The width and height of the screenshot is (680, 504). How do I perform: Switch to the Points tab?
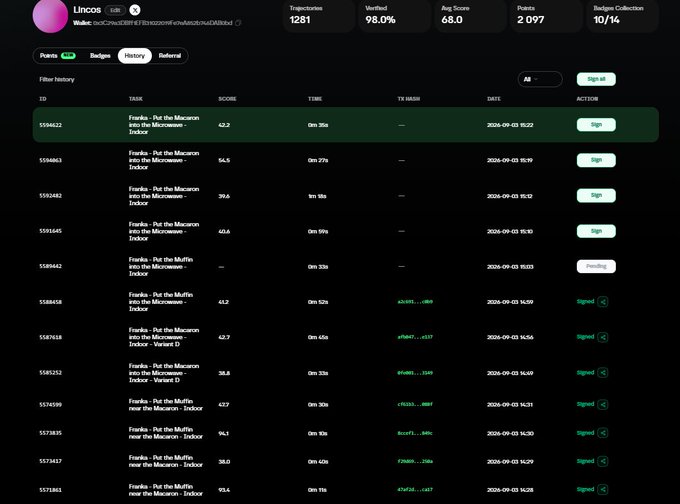pyautogui.click(x=57, y=56)
